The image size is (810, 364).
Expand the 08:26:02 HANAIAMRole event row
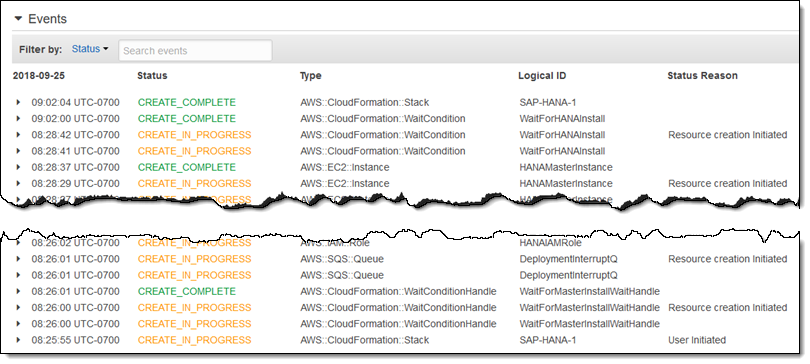pyautogui.click(x=19, y=242)
